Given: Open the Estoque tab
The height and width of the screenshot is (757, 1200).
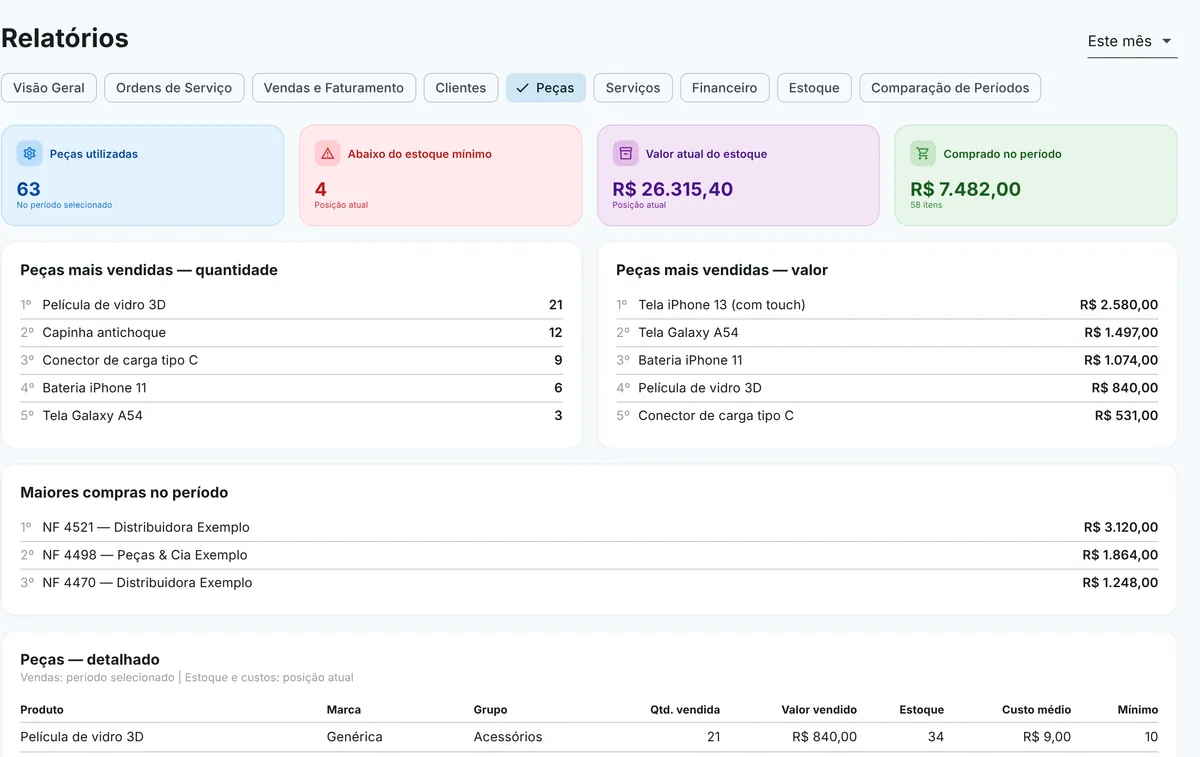Looking at the screenshot, I should pos(814,88).
